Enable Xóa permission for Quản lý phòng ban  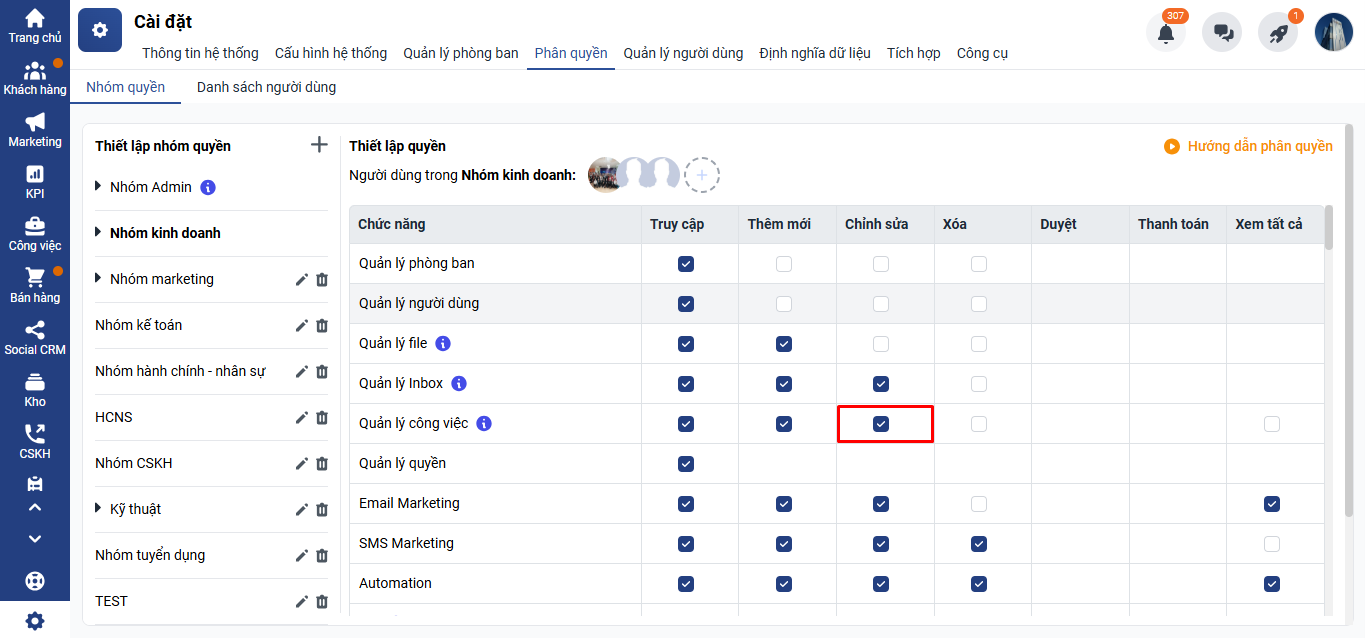pyautogui.click(x=978, y=264)
